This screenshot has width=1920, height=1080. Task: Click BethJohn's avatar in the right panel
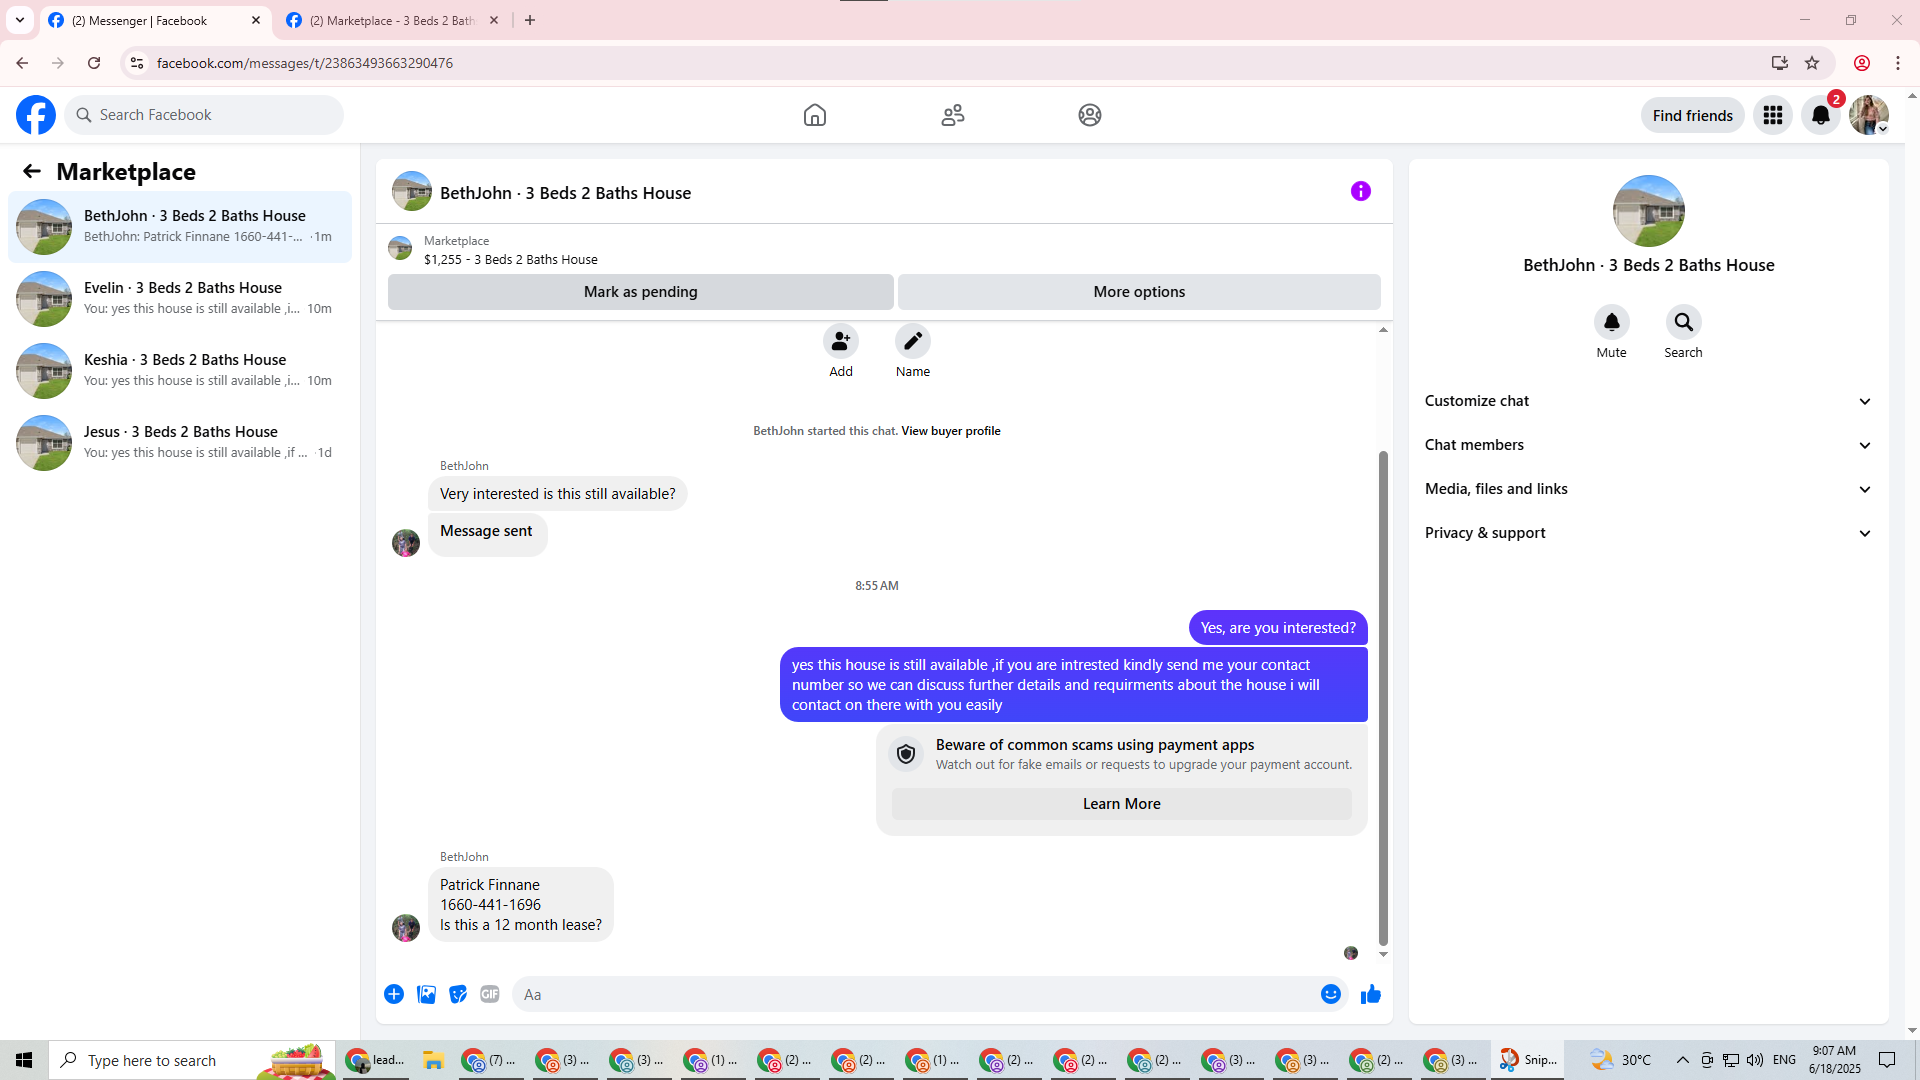pos(1649,211)
